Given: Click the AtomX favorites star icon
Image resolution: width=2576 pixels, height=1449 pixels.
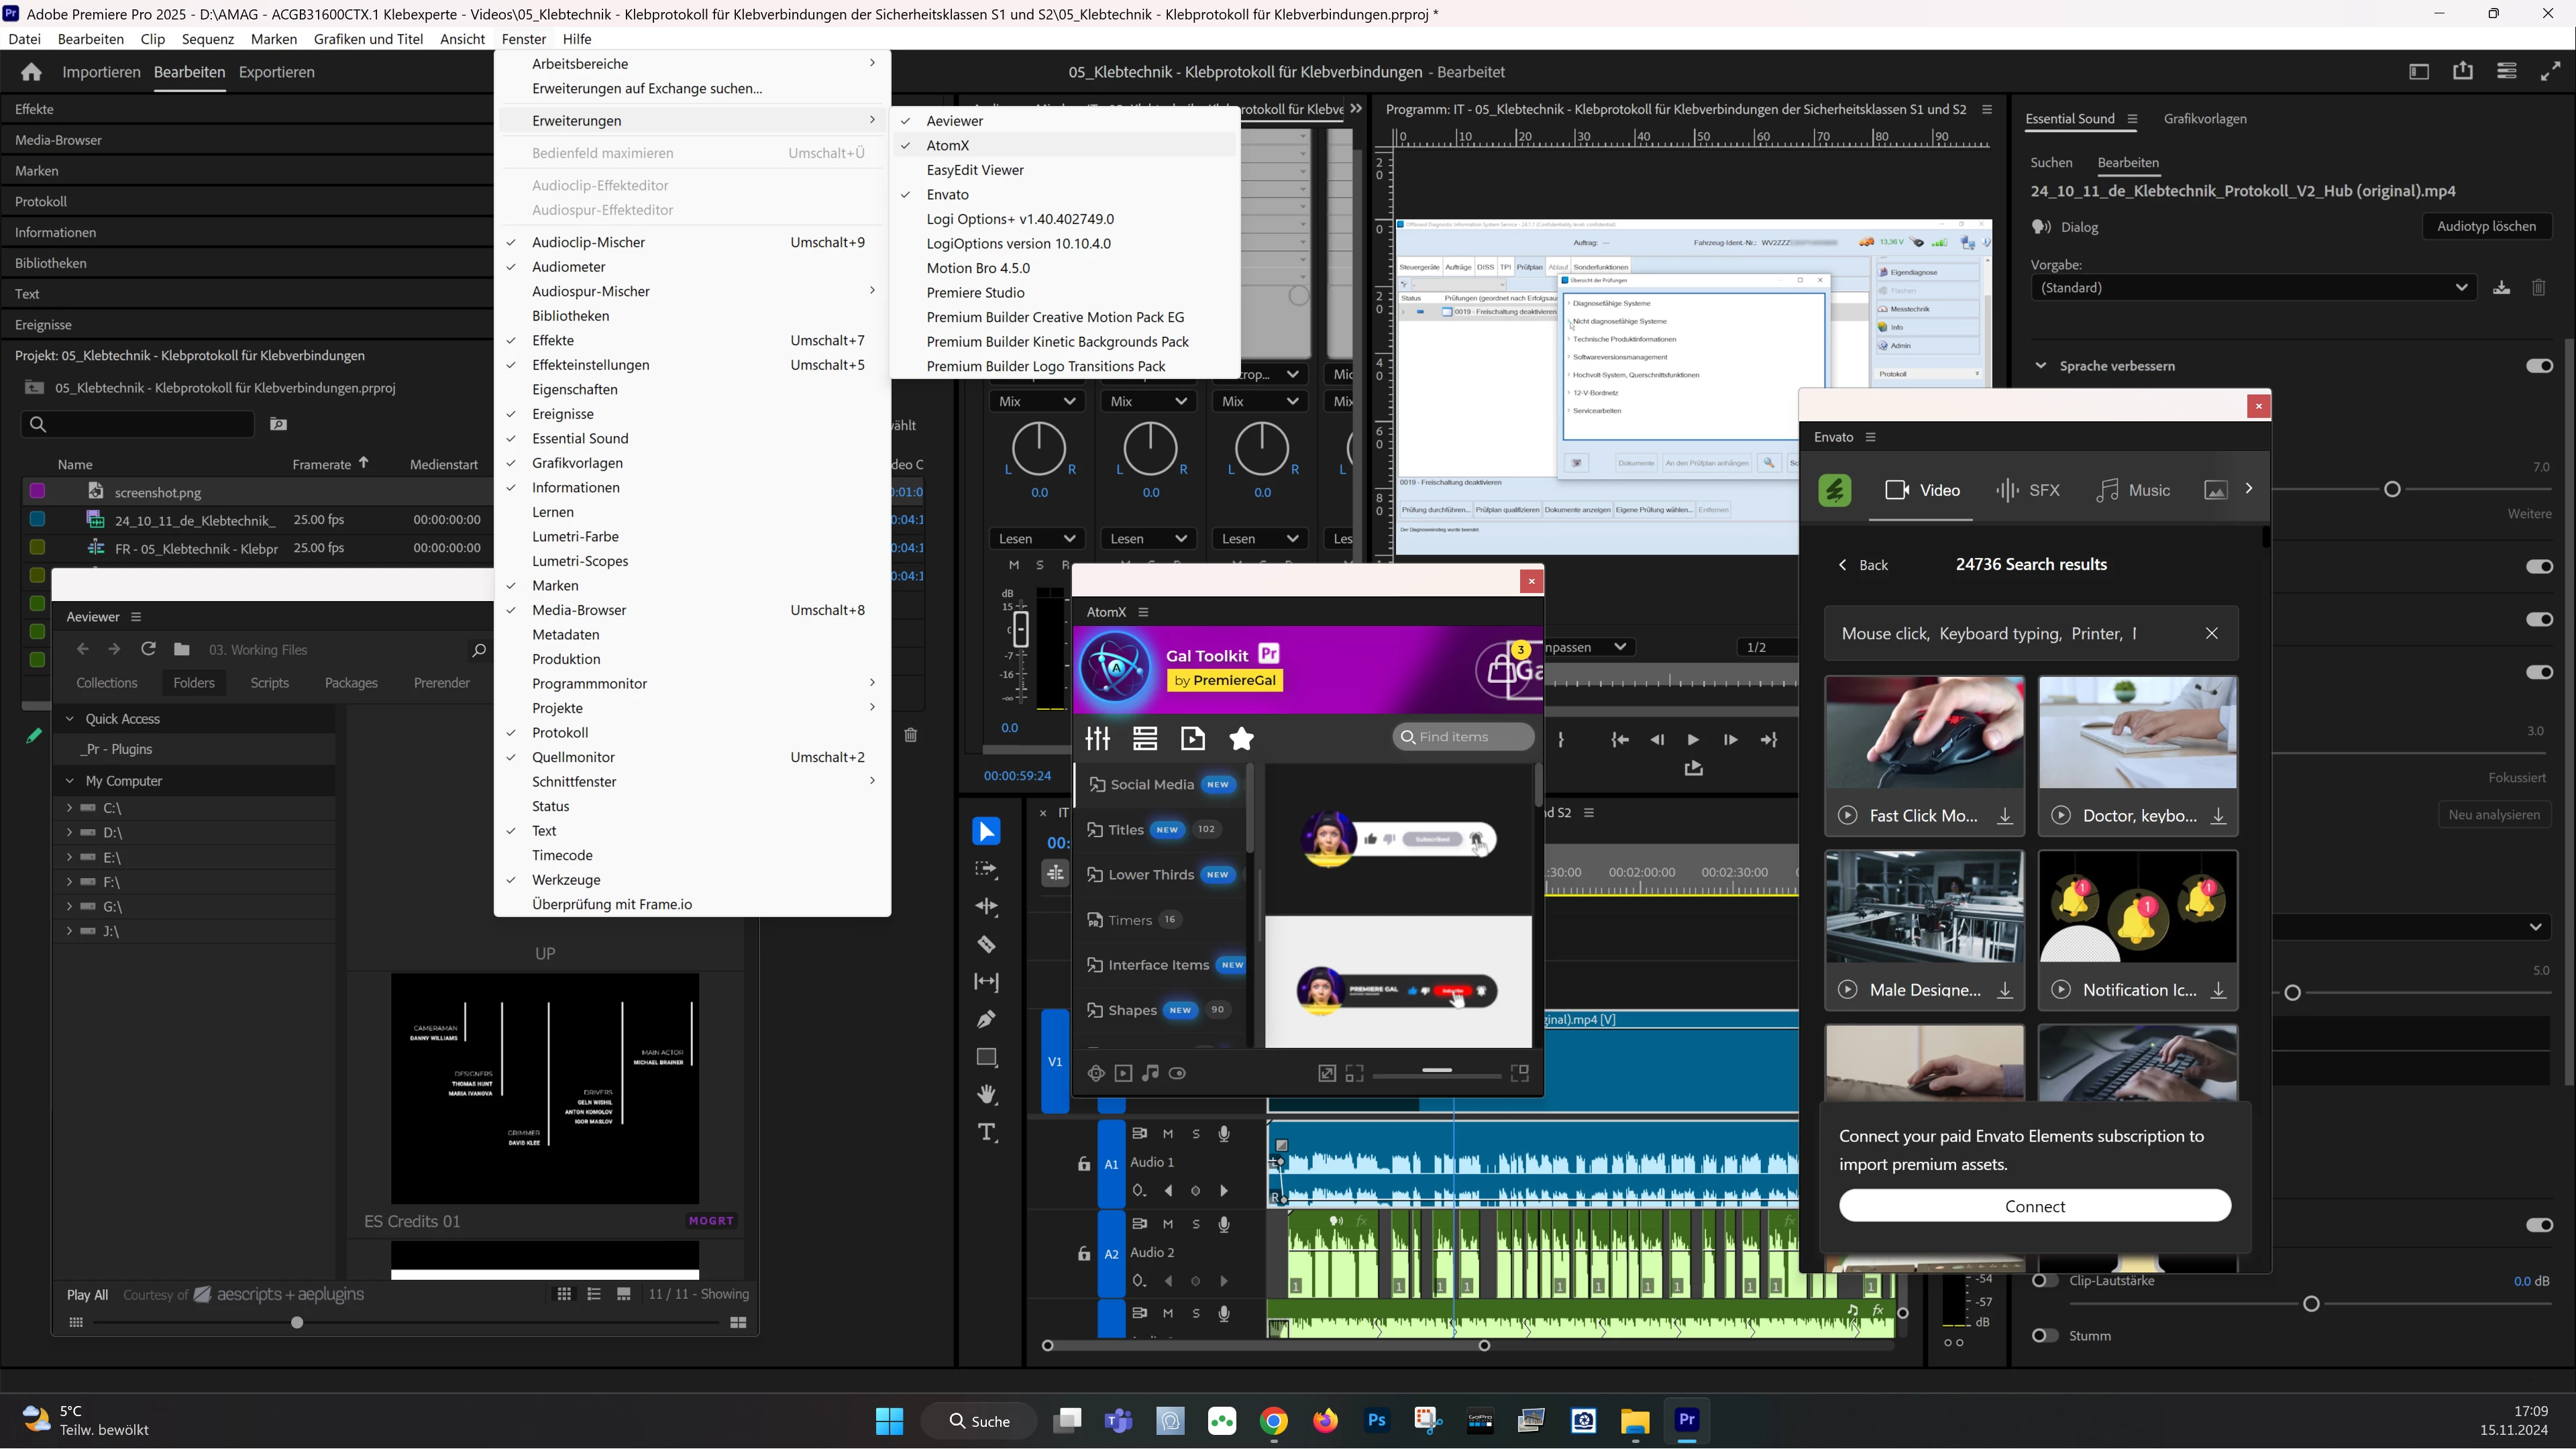Looking at the screenshot, I should click(x=1241, y=739).
